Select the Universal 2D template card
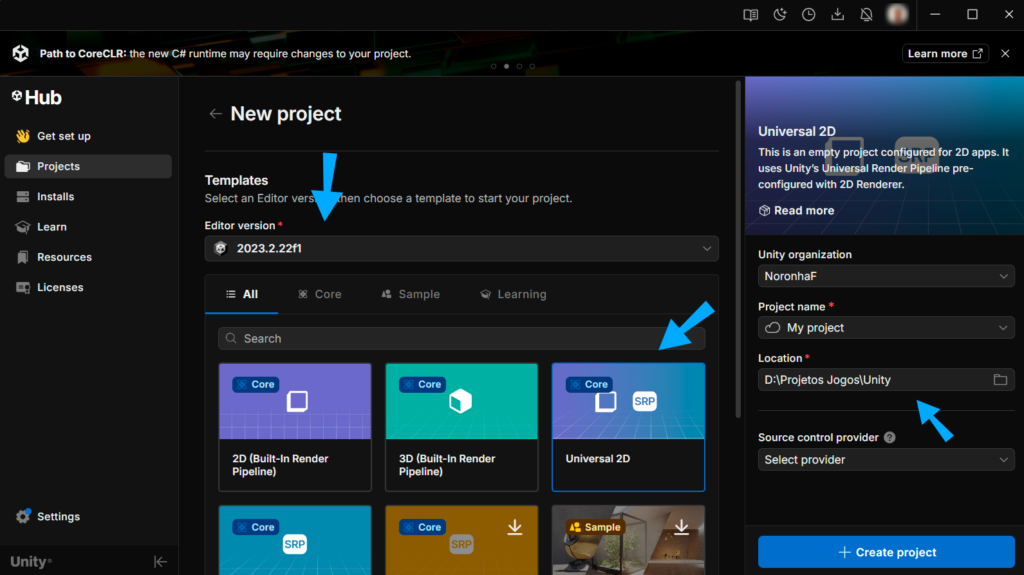1024x575 pixels. 628,427
